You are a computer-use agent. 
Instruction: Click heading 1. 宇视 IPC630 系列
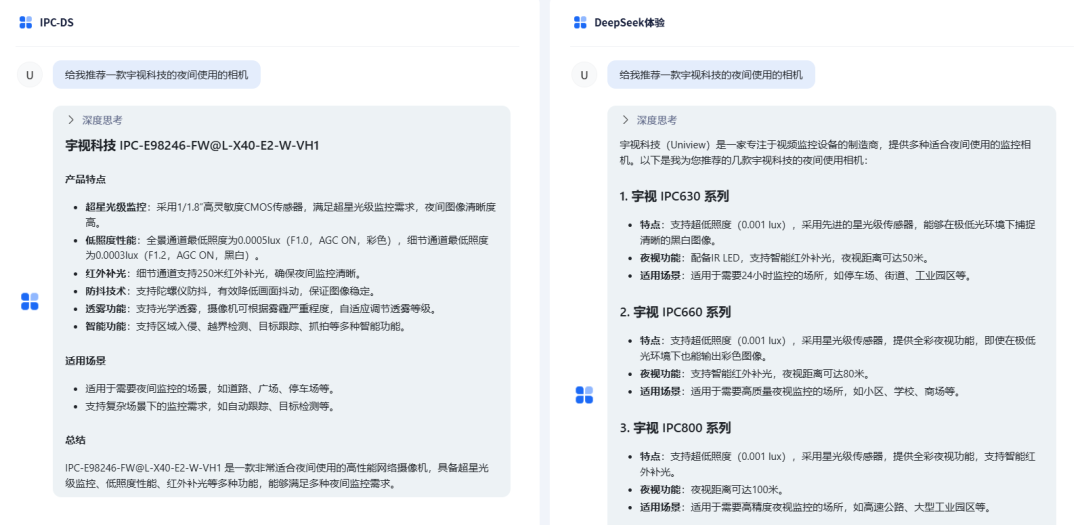pos(674,196)
